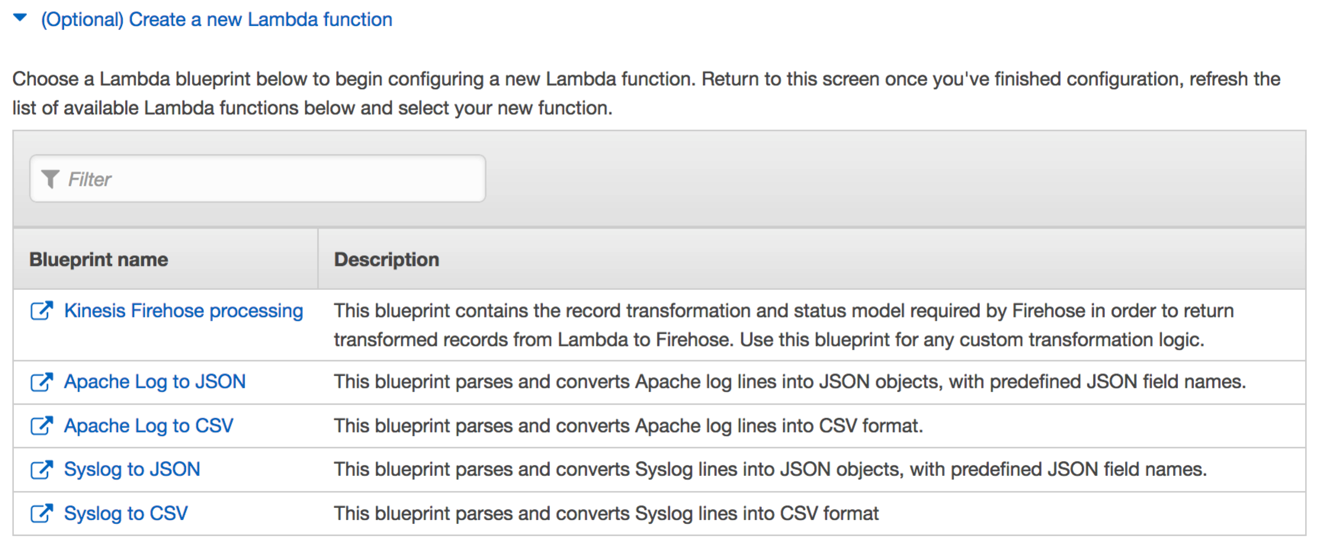Click external-link icon beside Syslog to CSV
Viewport: 1319px width, 543px height.
[x=41, y=514]
